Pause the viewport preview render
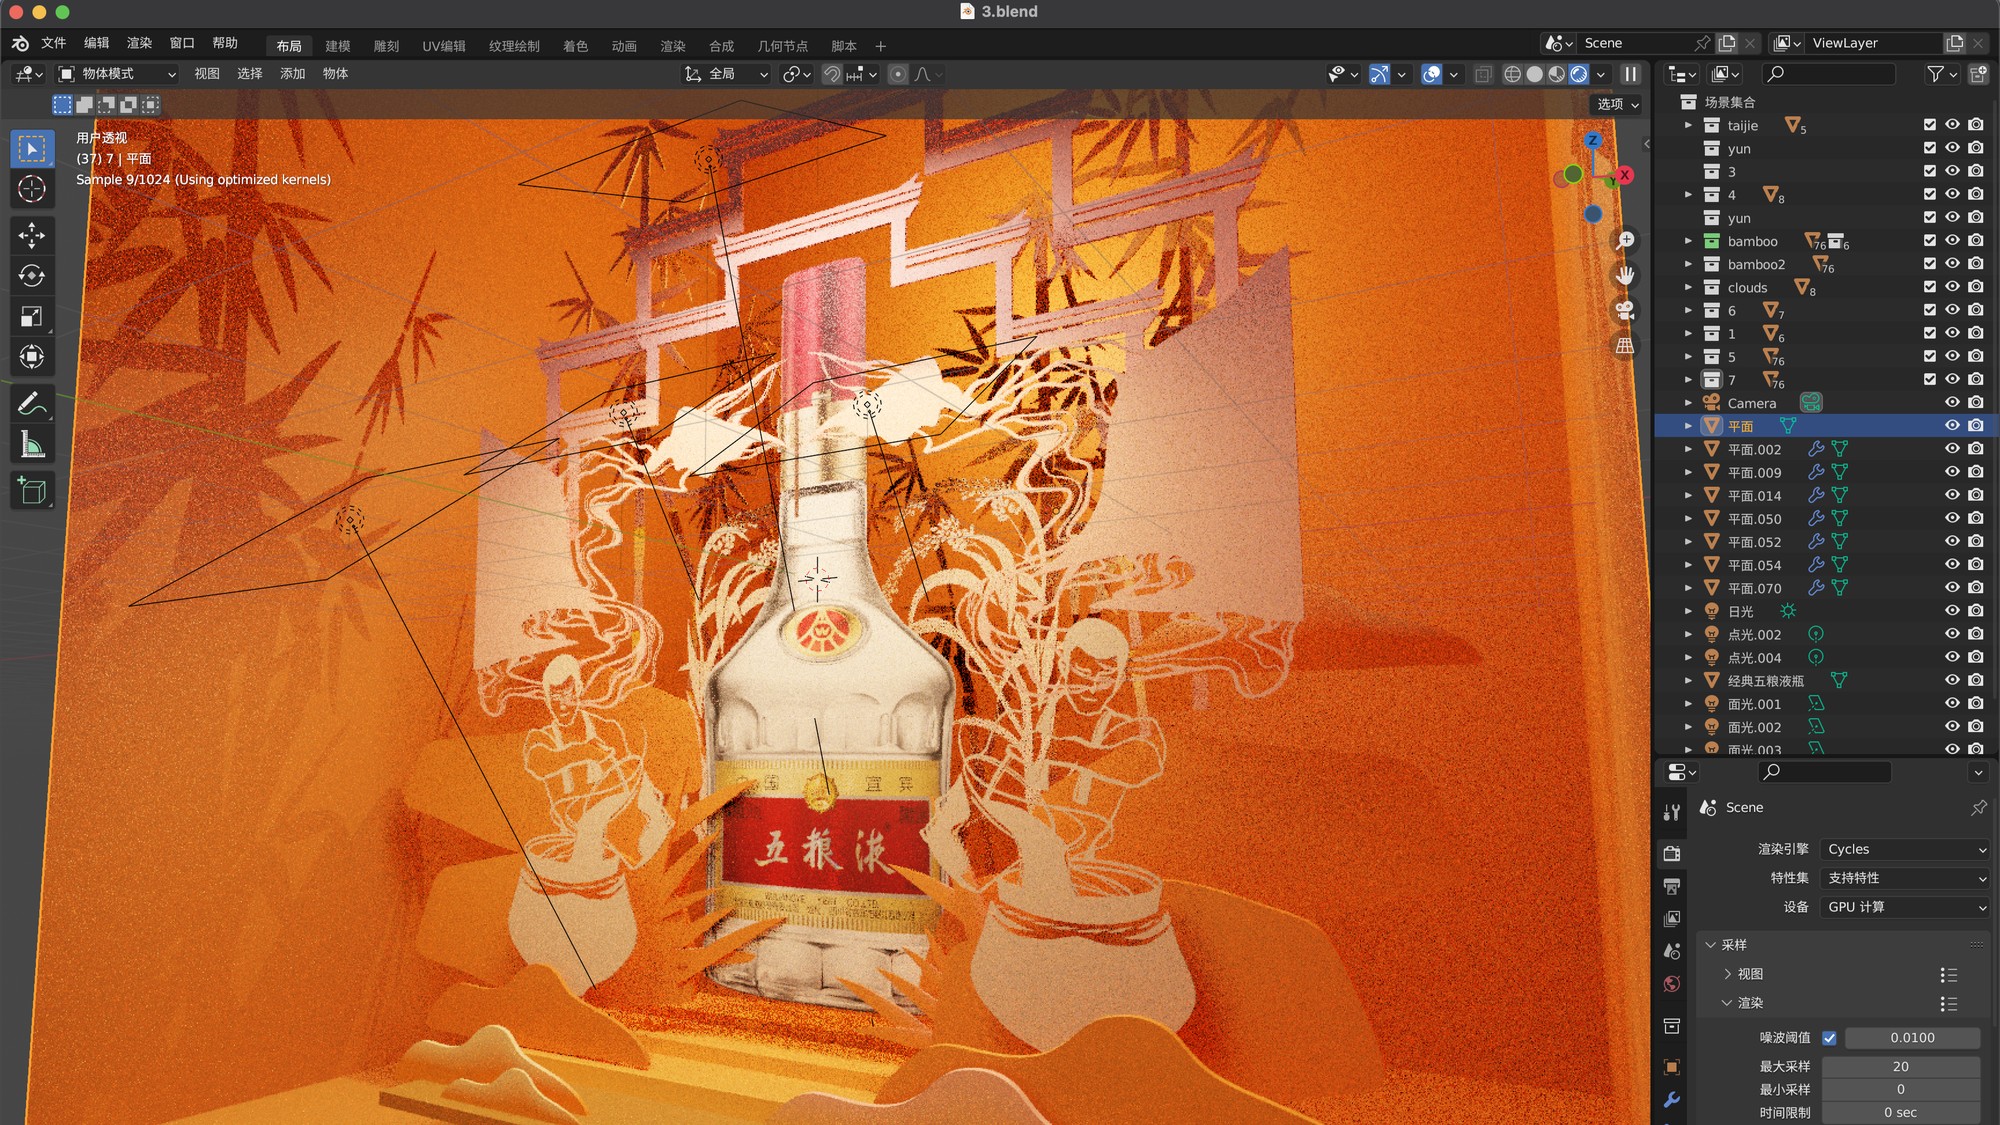This screenshot has width=2000, height=1125. [x=1630, y=74]
